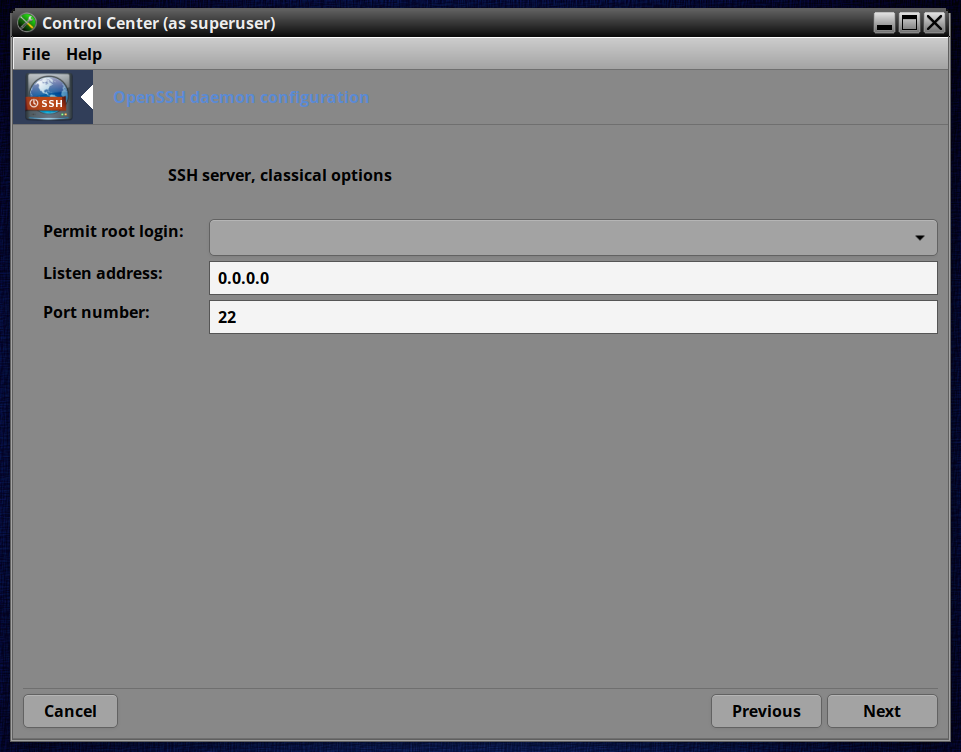Open the Permit root login dropdown
Screen dimensions: 961x752
point(573,237)
